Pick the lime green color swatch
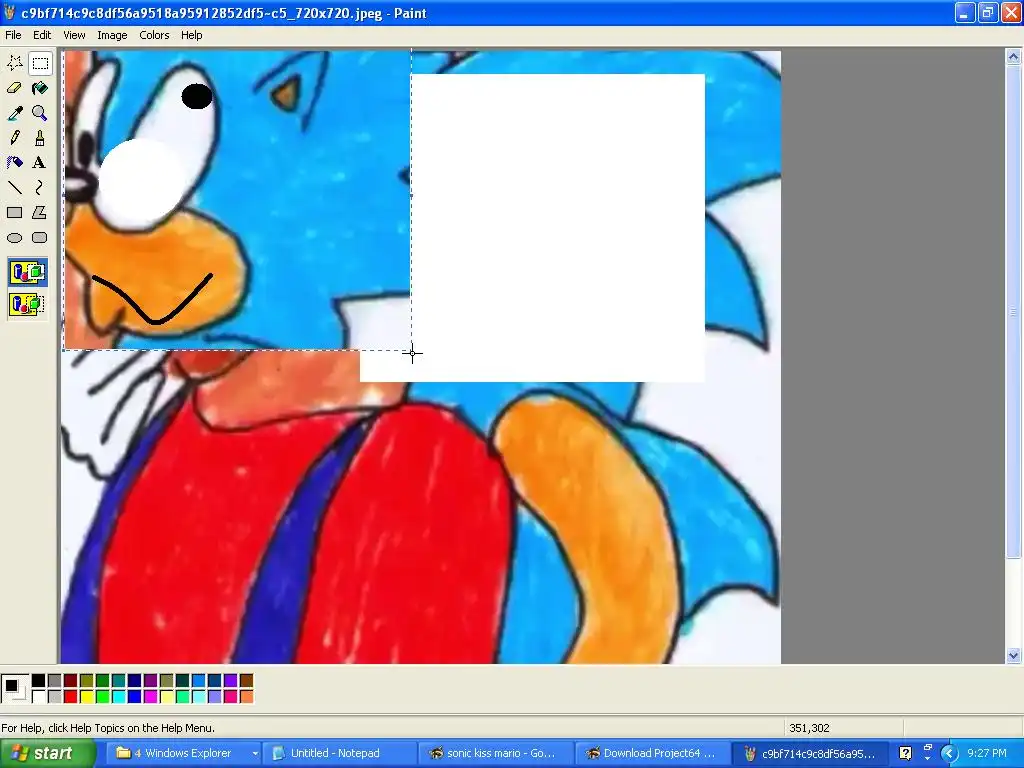The width and height of the screenshot is (1024, 768). pyautogui.click(x=103, y=697)
